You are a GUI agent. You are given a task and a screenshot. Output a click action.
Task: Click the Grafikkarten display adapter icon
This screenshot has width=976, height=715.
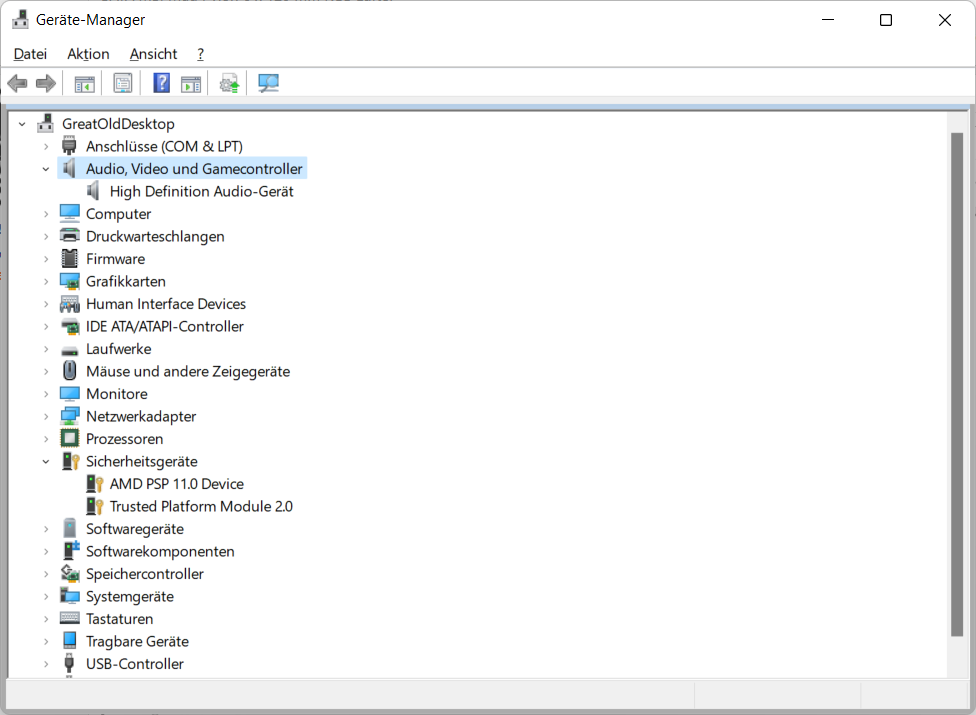point(70,281)
